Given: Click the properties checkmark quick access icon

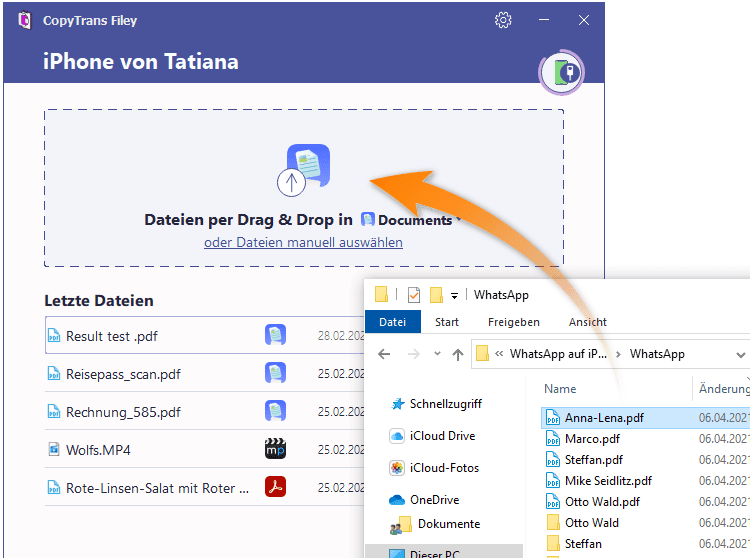Looking at the screenshot, I should coord(414,295).
